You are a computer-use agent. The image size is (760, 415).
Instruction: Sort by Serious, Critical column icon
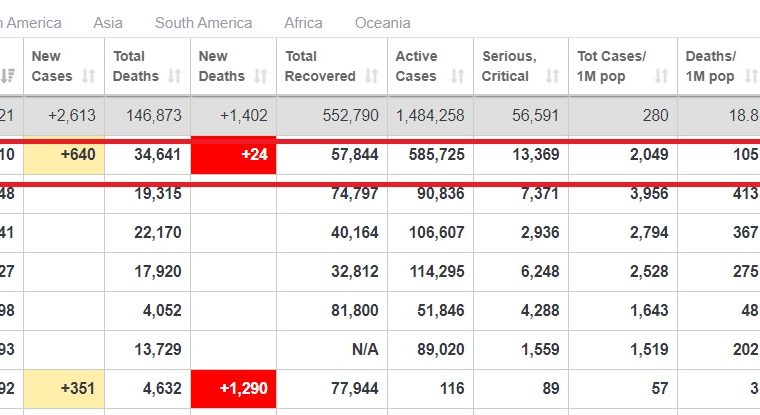point(552,76)
